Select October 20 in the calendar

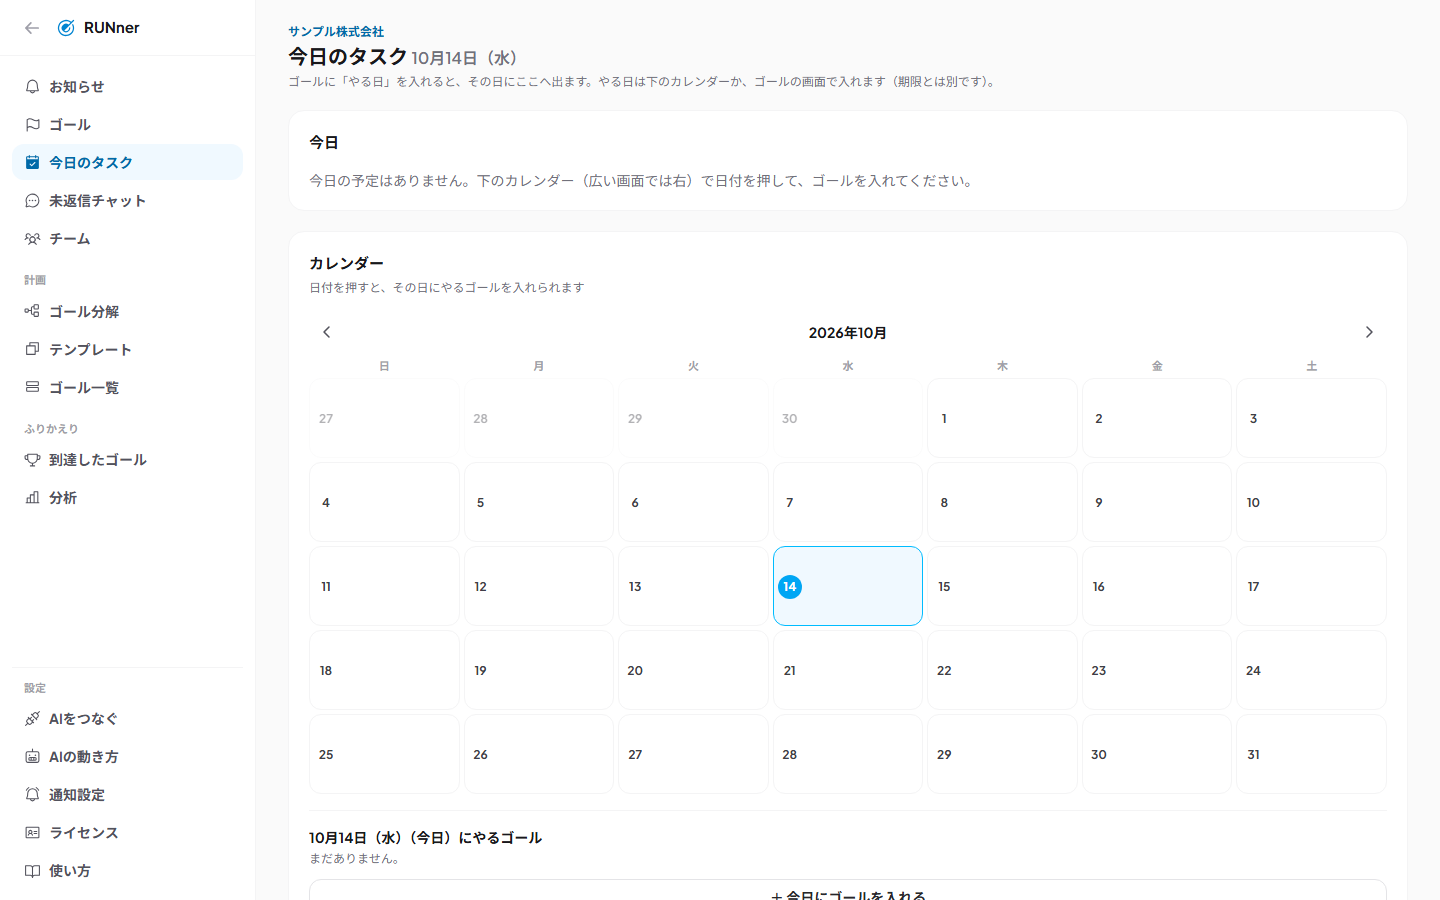pyautogui.click(x=693, y=670)
